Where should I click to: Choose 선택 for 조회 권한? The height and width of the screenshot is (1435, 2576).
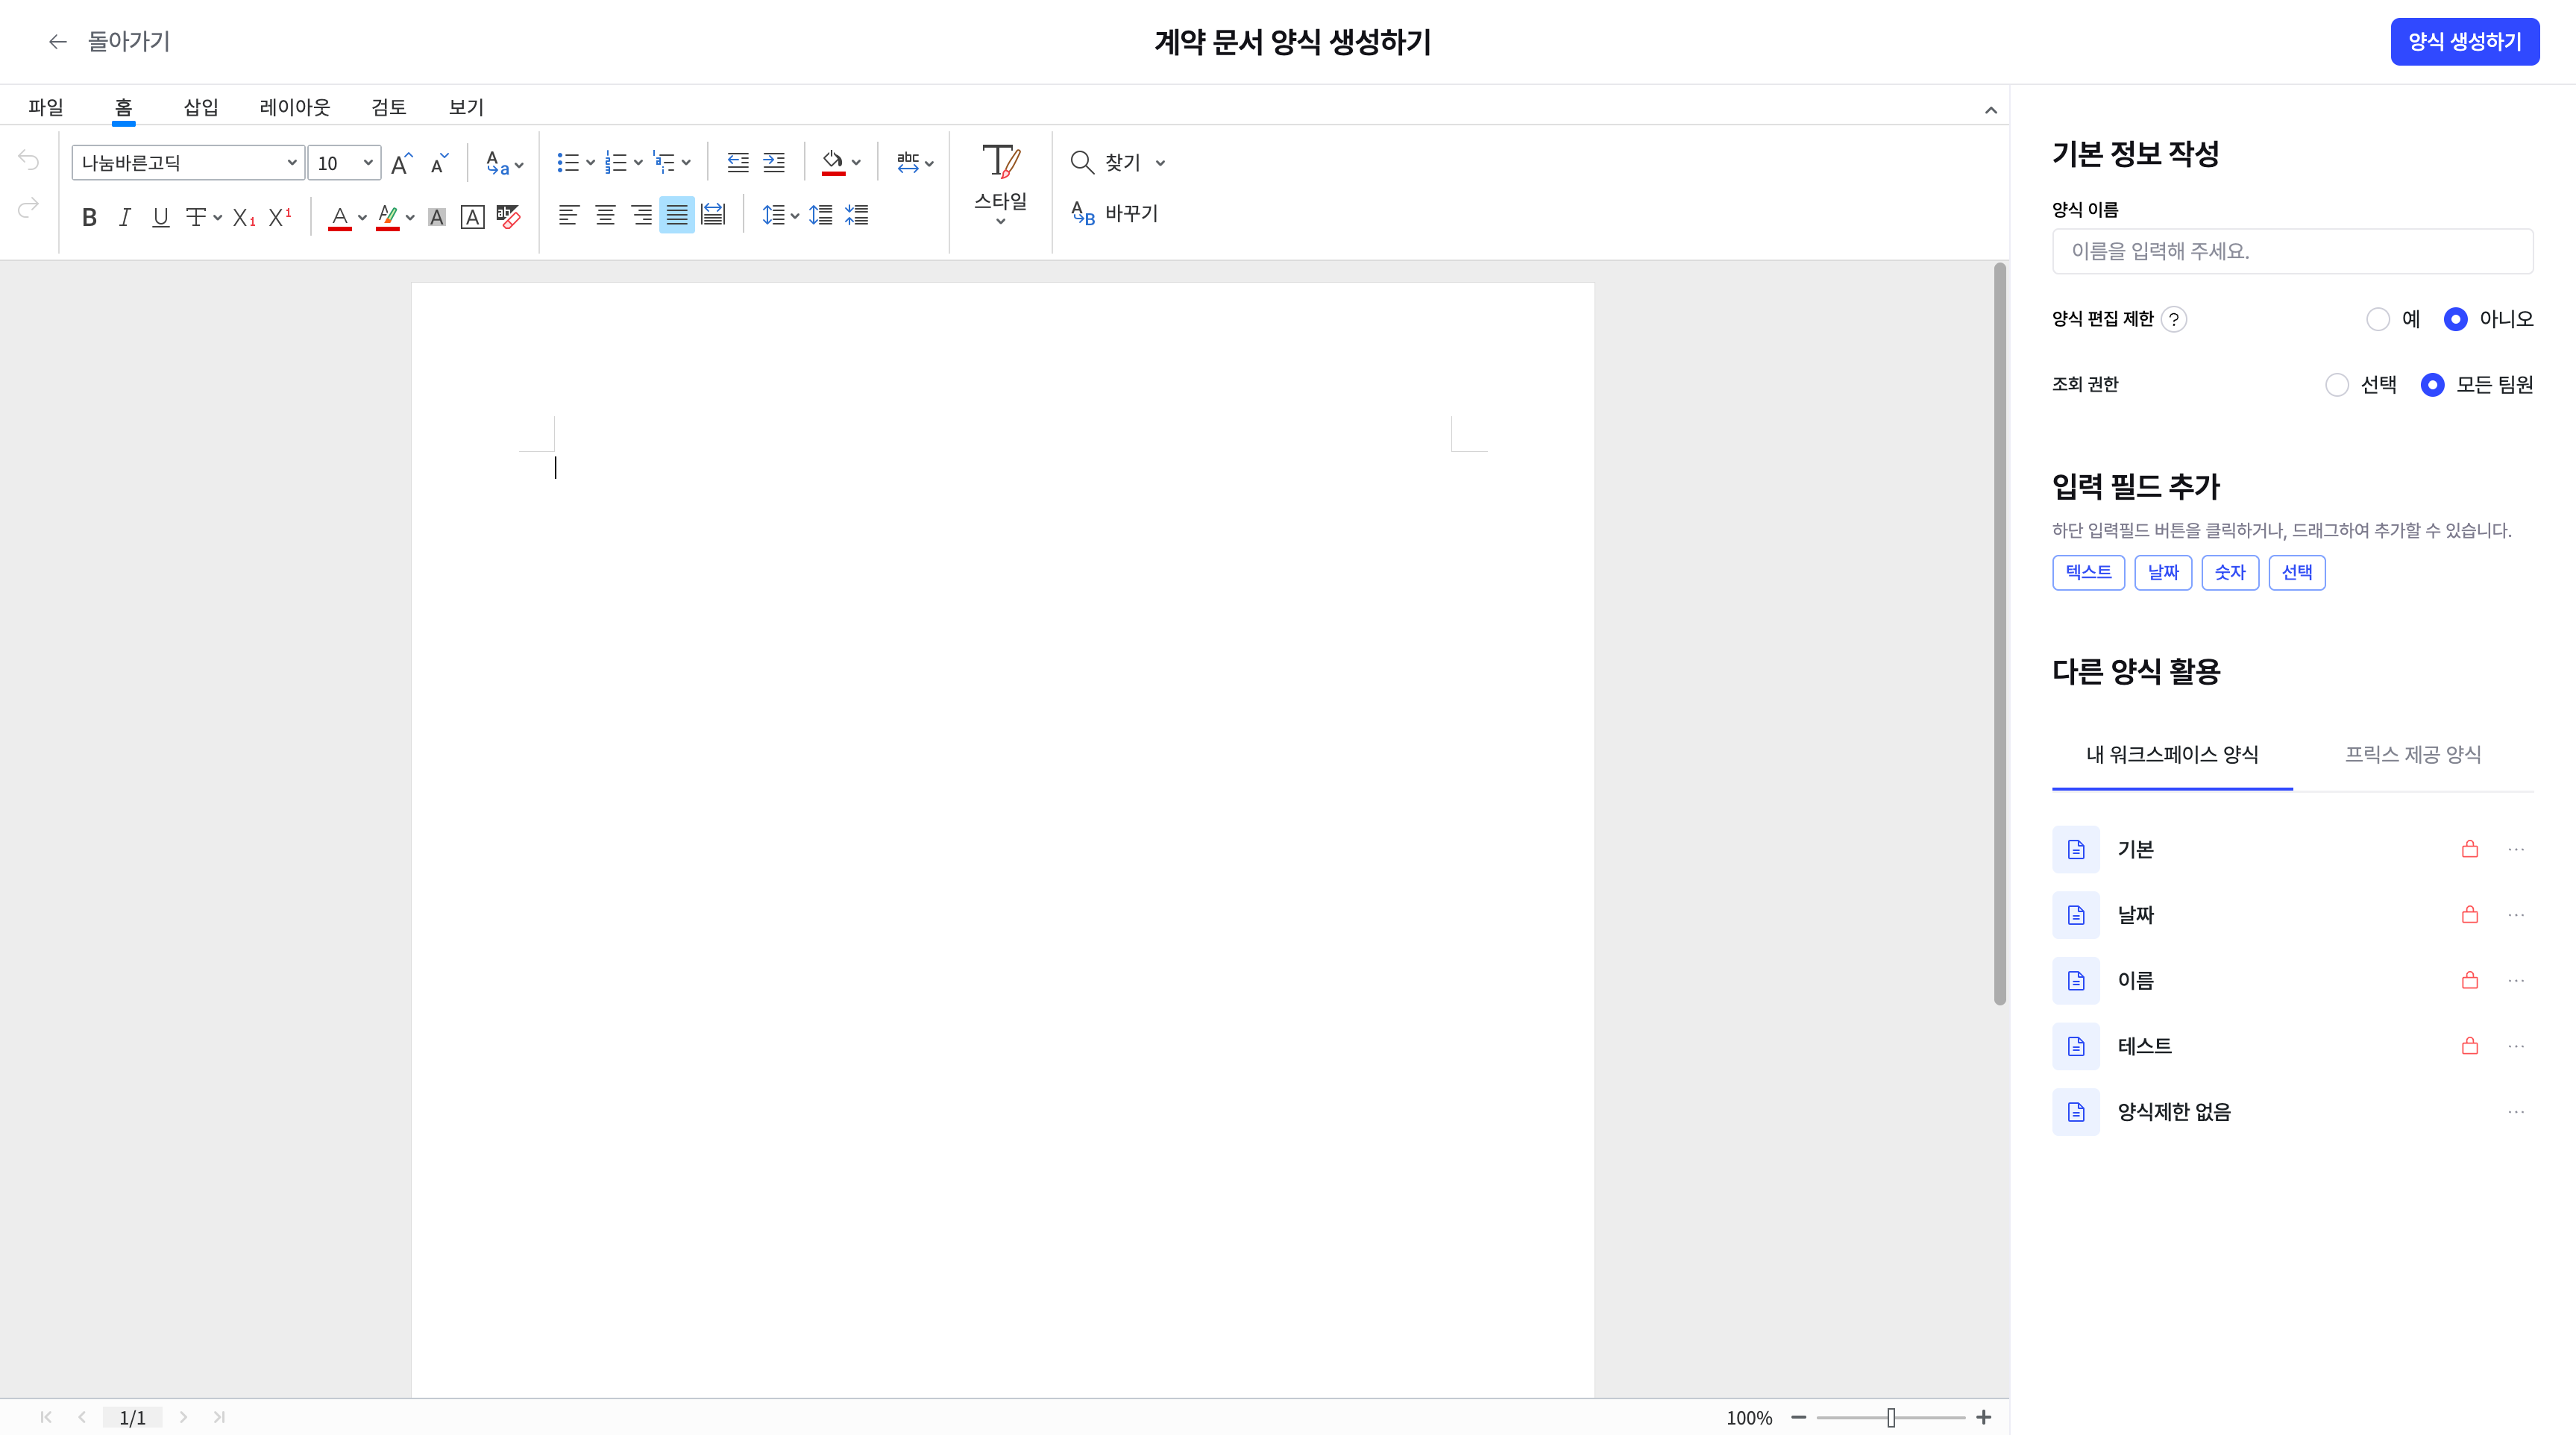coord(2337,385)
